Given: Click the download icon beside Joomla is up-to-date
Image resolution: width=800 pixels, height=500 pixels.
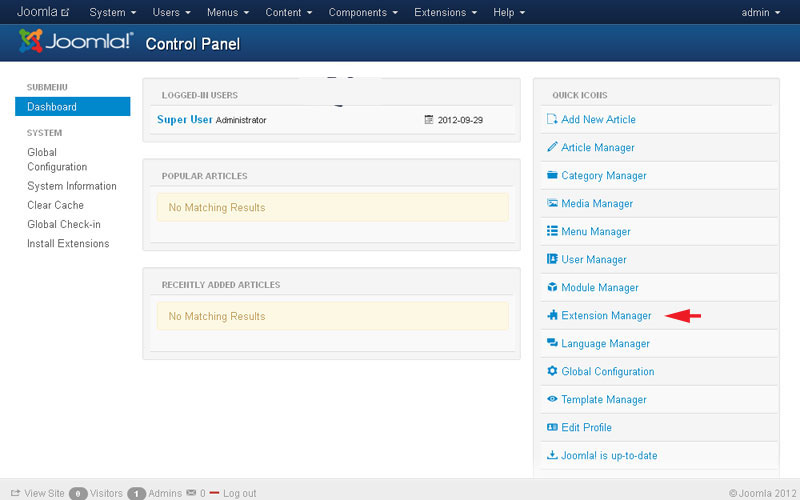Looking at the screenshot, I should (552, 455).
